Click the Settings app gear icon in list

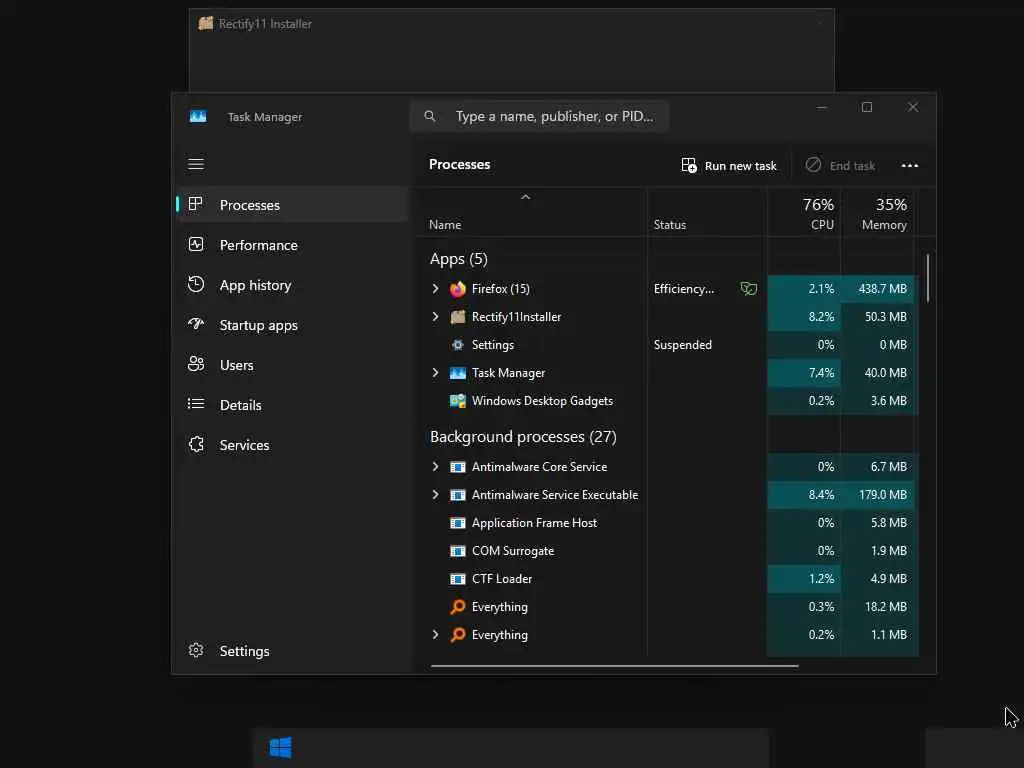458,345
